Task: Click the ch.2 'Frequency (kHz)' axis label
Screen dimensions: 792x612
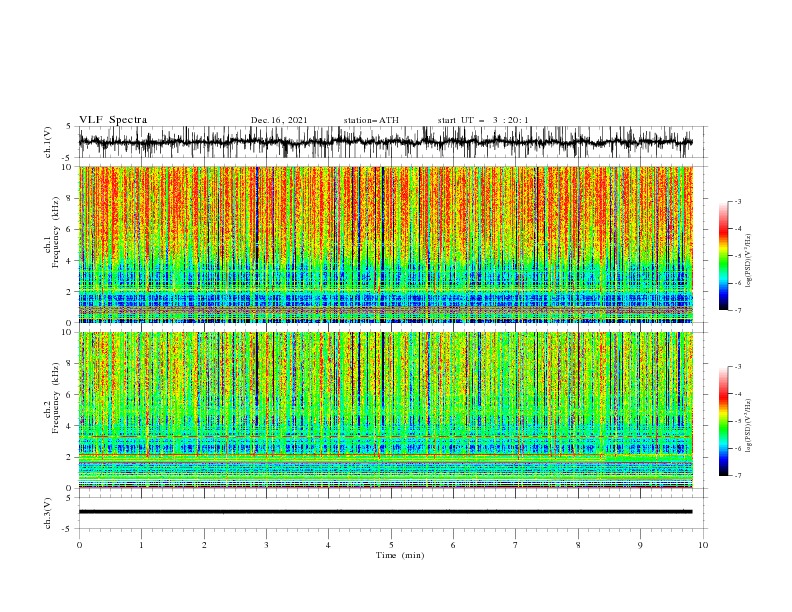Action: click(x=56, y=398)
